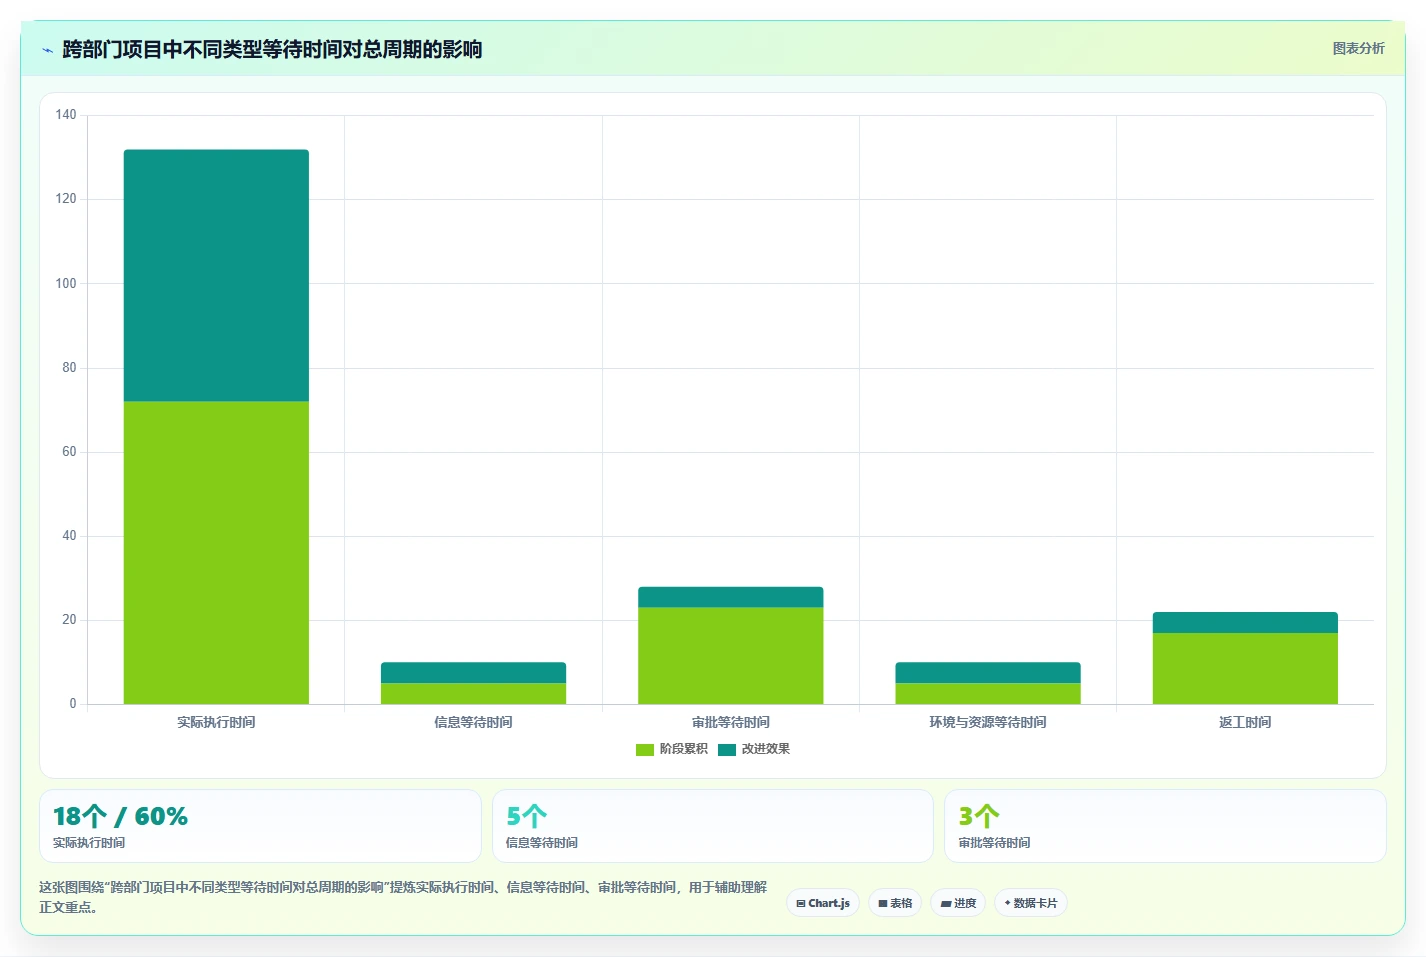Click the 返工时间 green bar segment
The width and height of the screenshot is (1426, 957).
point(1245,668)
